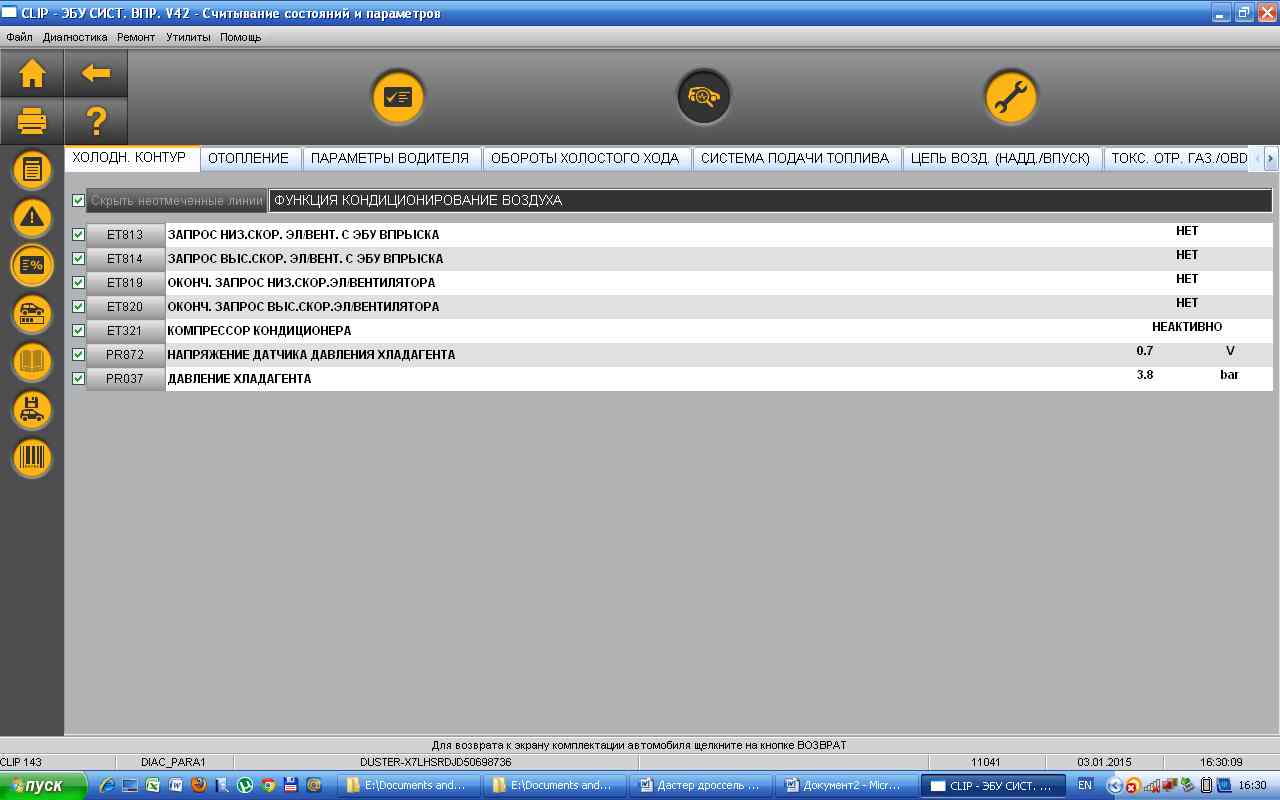
Task: Open the warning triangle faults icon
Action: click(x=32, y=217)
